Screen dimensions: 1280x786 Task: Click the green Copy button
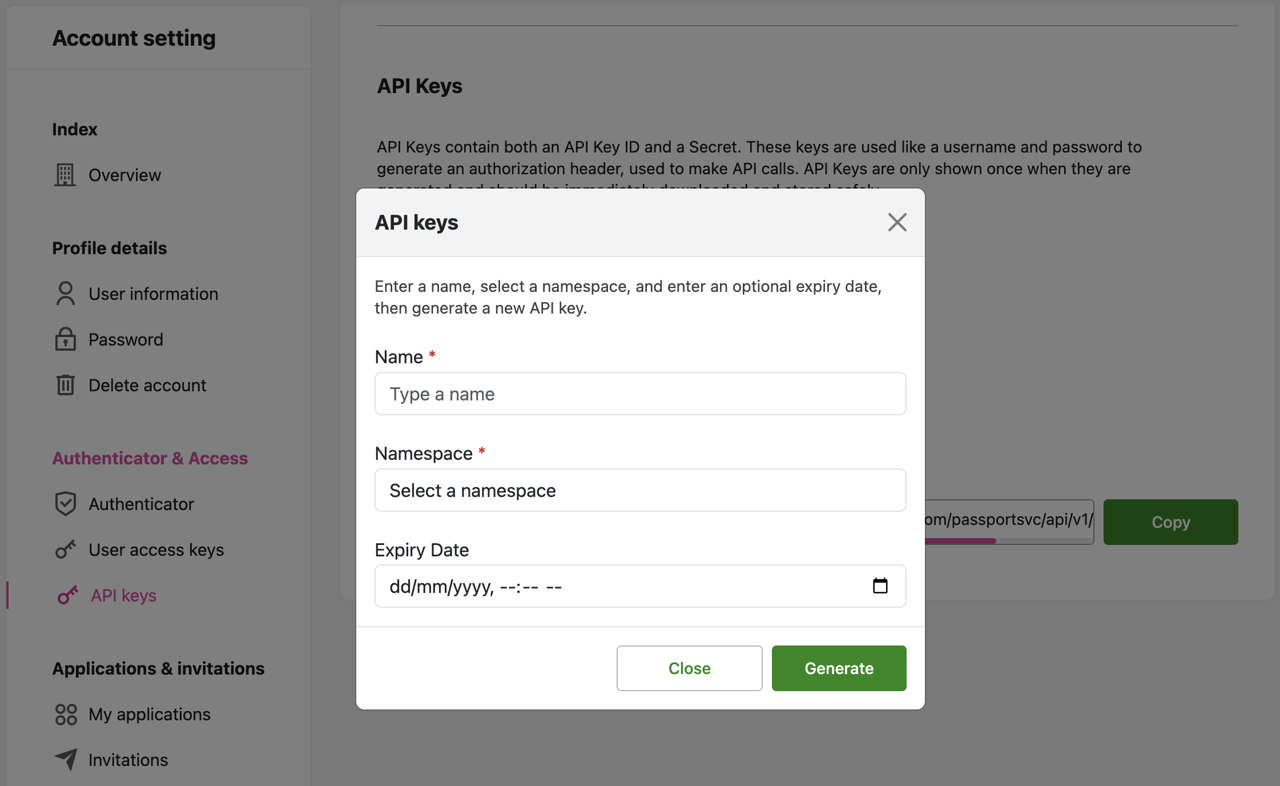pos(1170,522)
